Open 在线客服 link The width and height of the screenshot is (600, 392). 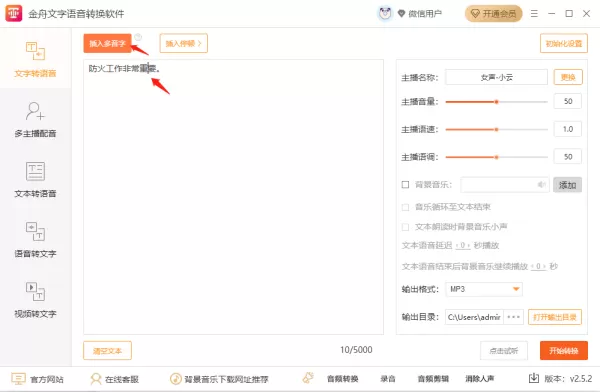pyautogui.click(x=122, y=379)
